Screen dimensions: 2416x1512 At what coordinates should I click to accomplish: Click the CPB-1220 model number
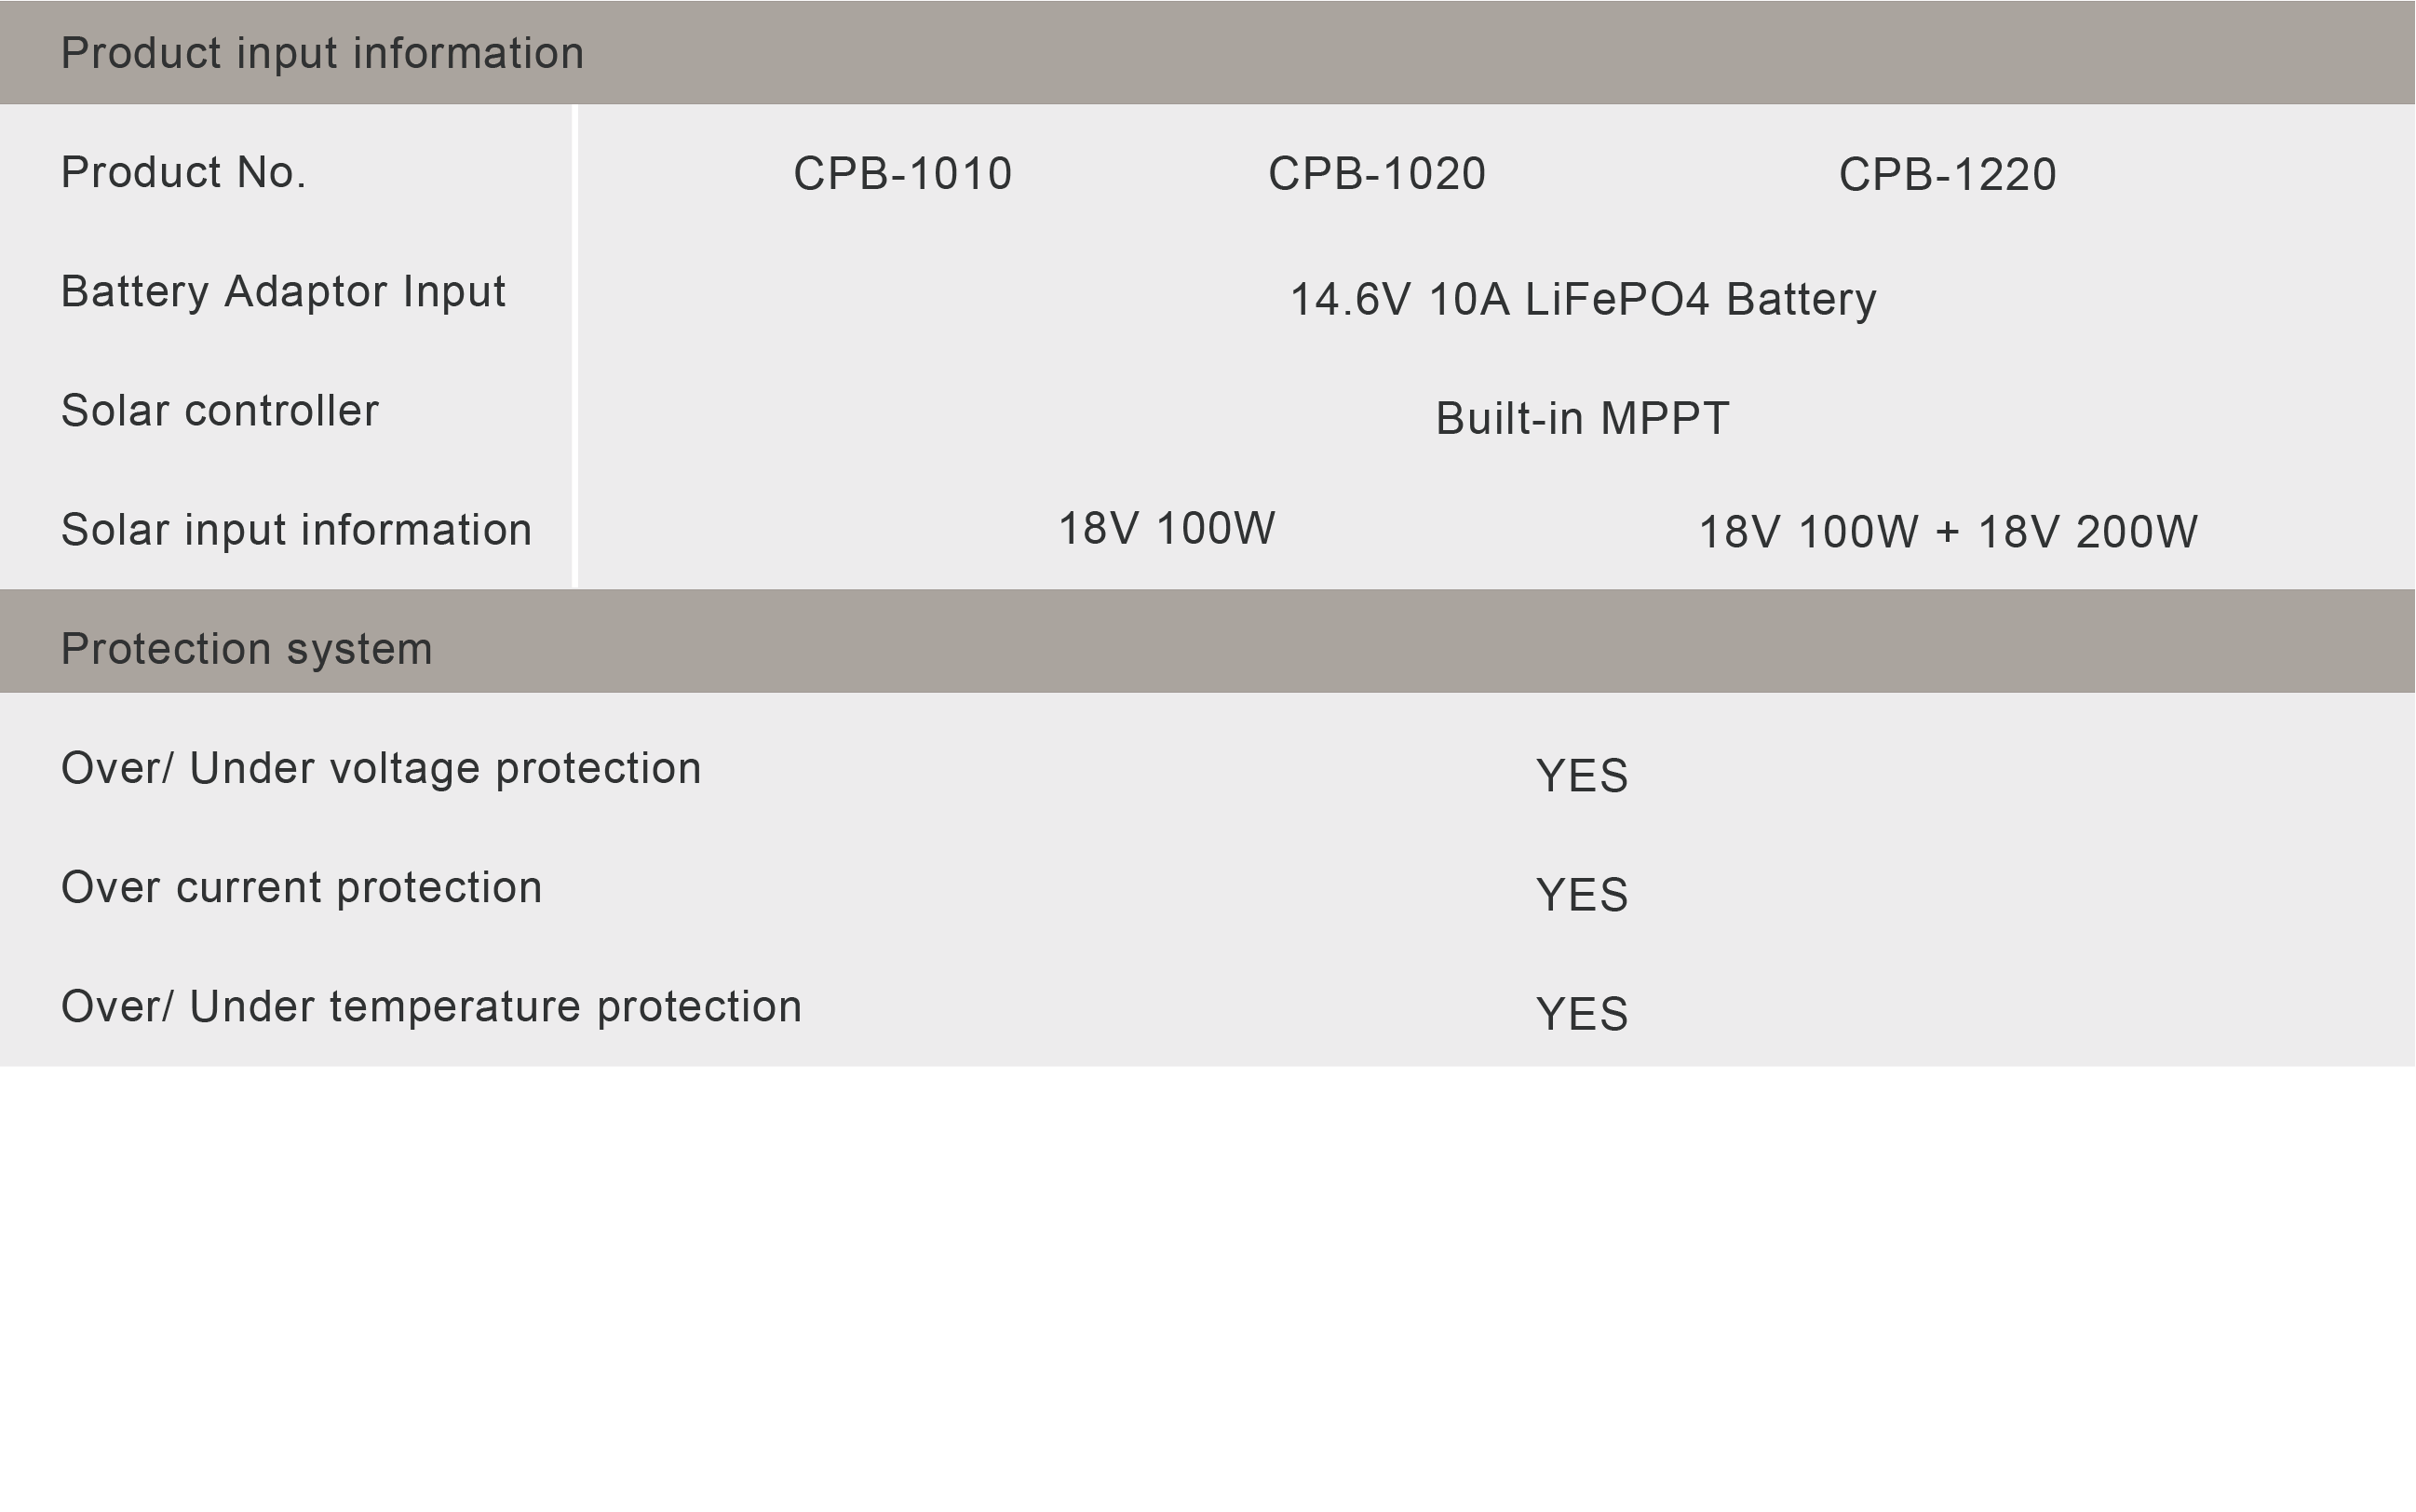coord(1946,175)
